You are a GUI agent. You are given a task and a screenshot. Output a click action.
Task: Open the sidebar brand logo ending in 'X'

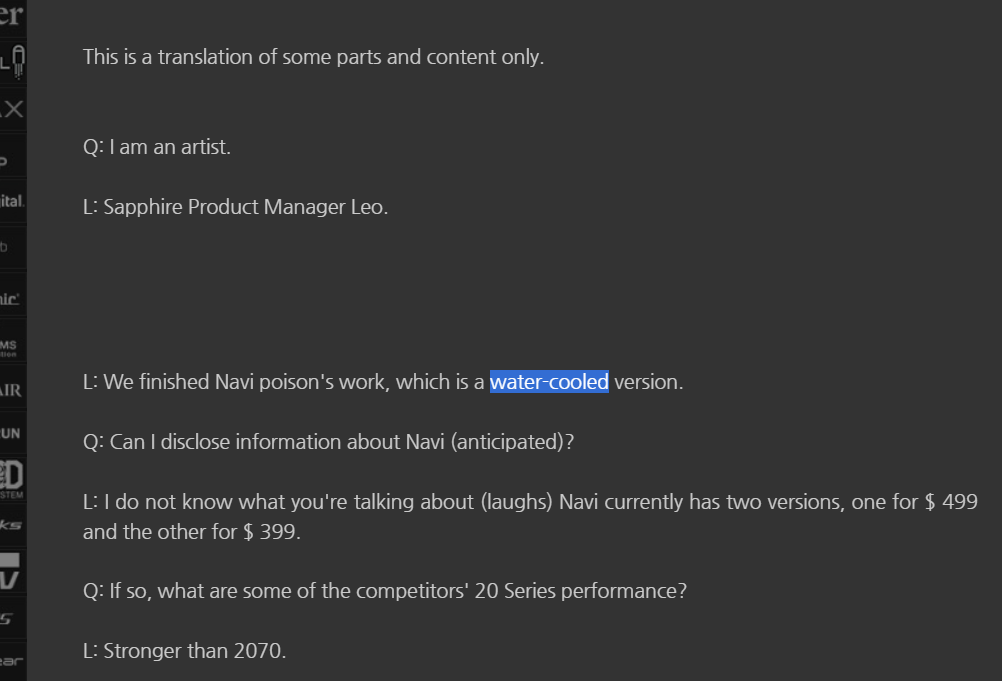tap(12, 109)
